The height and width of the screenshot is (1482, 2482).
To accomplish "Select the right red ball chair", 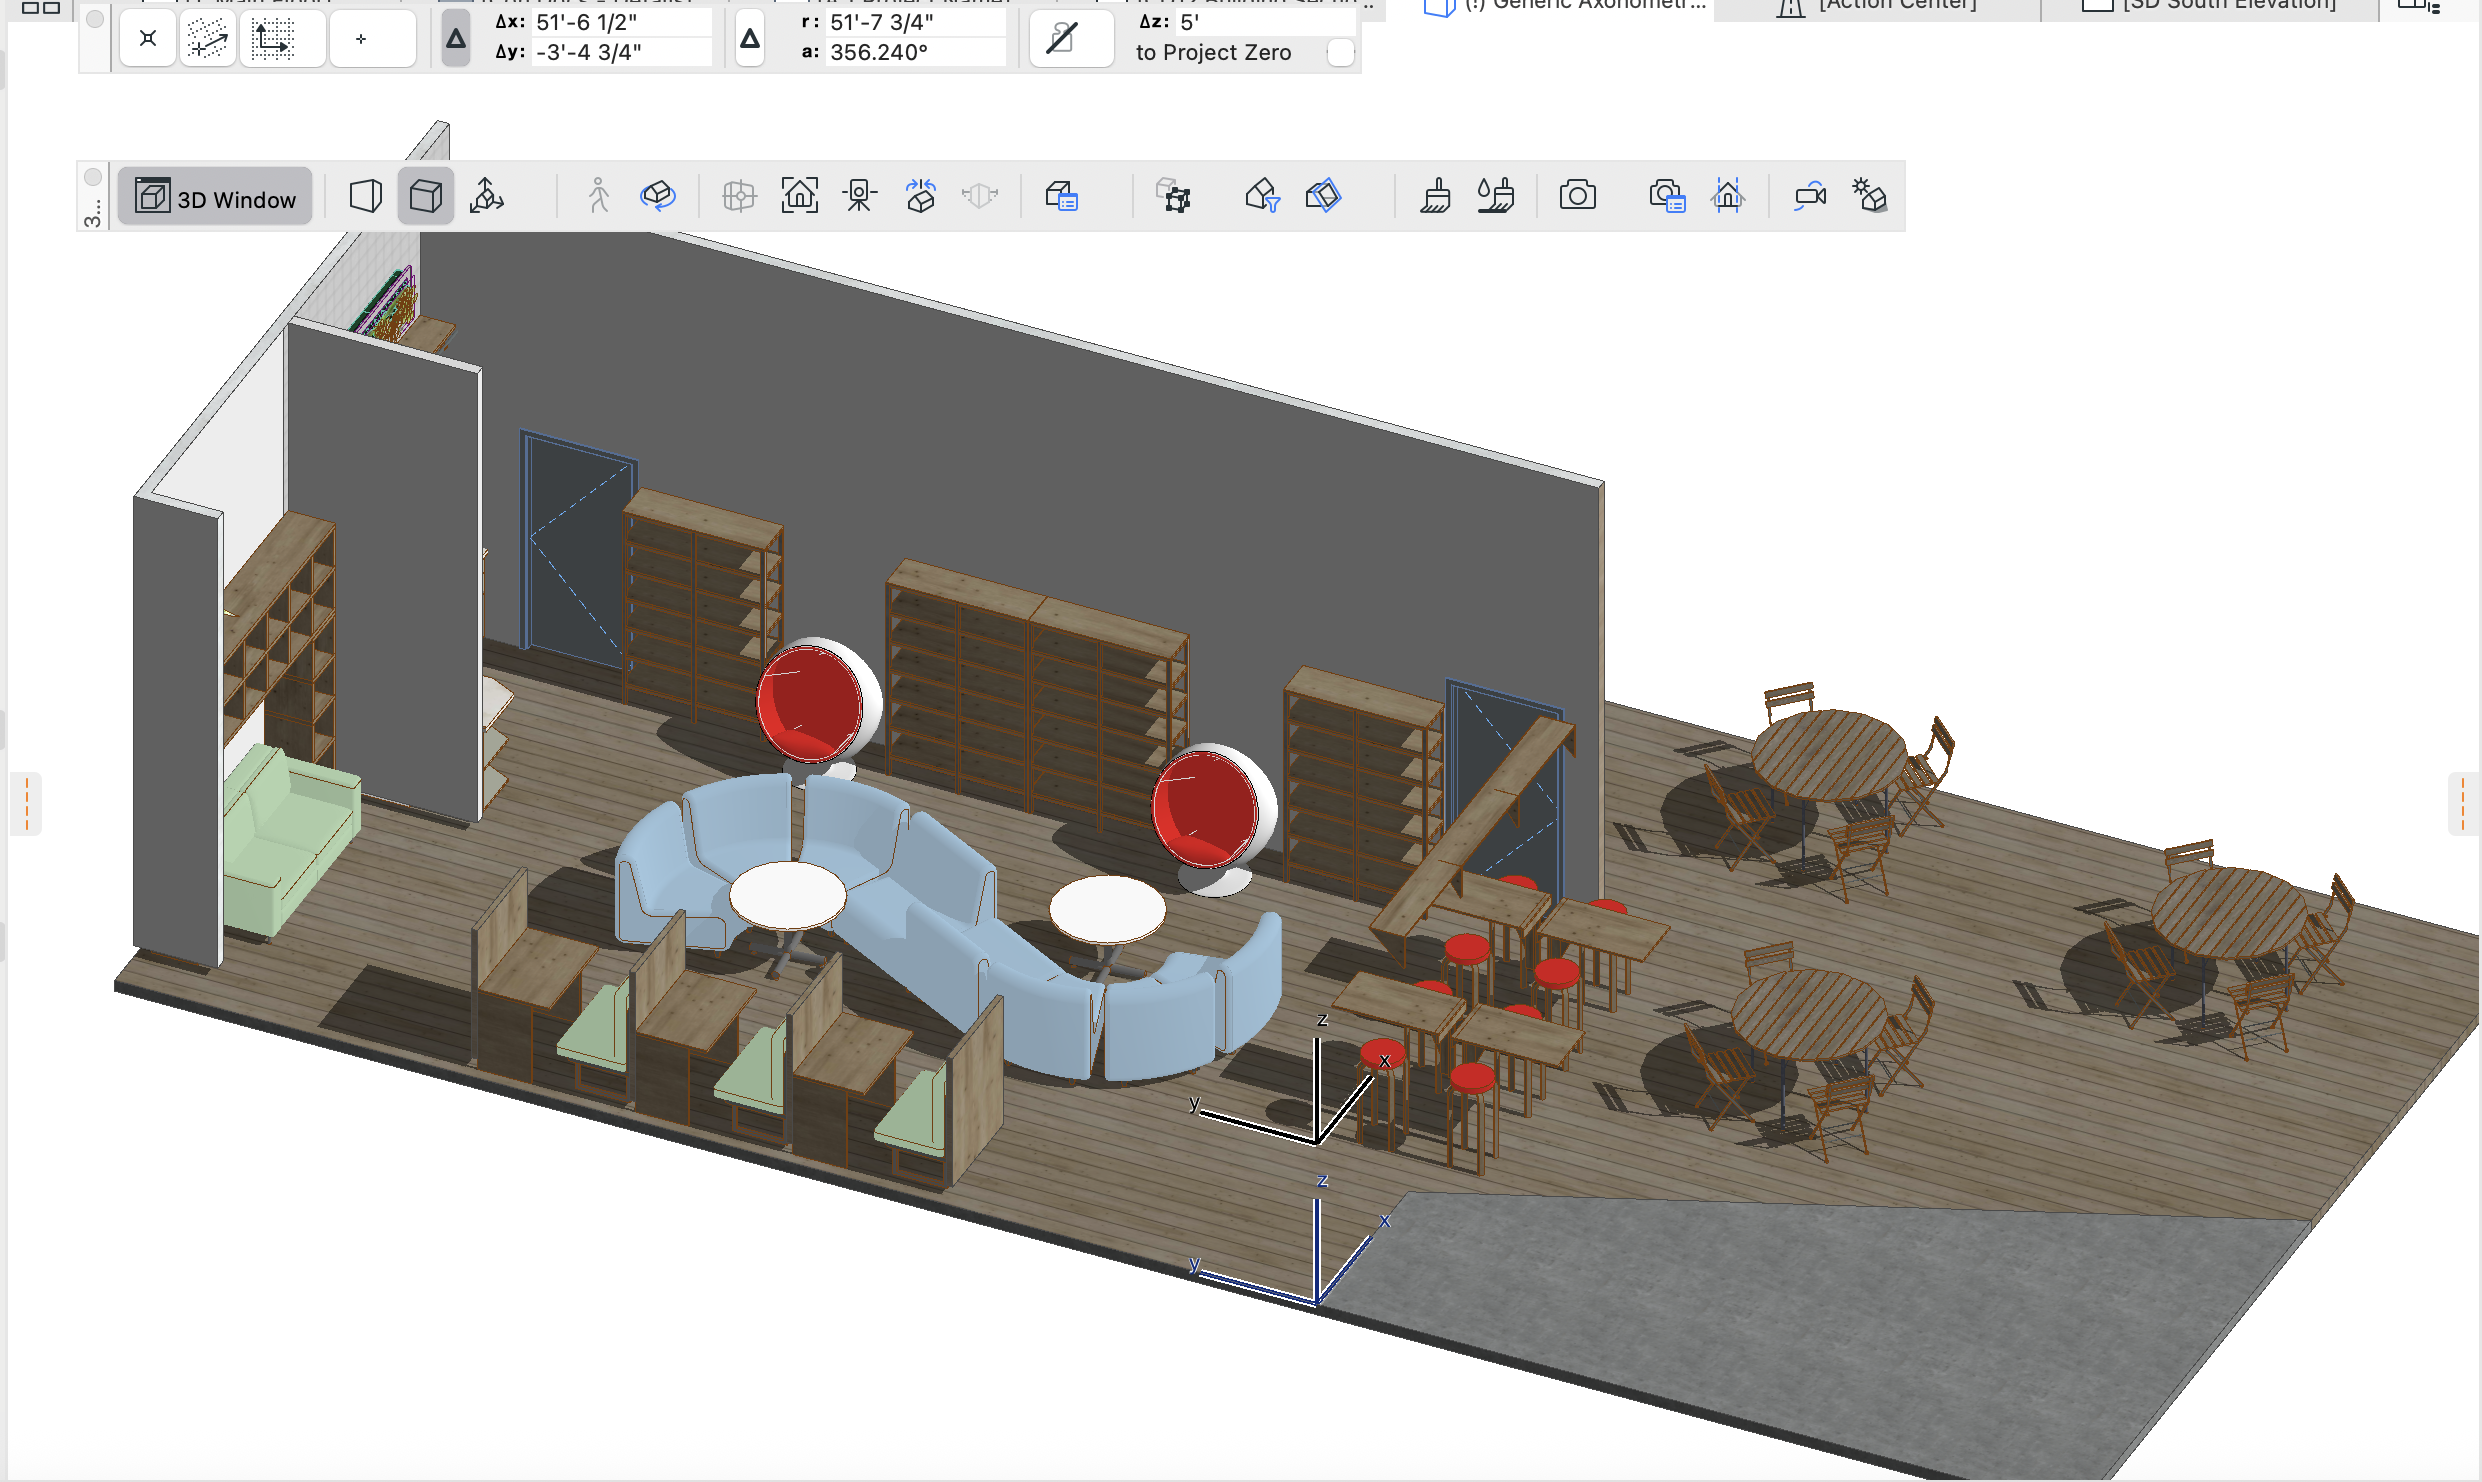I will coord(1213,817).
